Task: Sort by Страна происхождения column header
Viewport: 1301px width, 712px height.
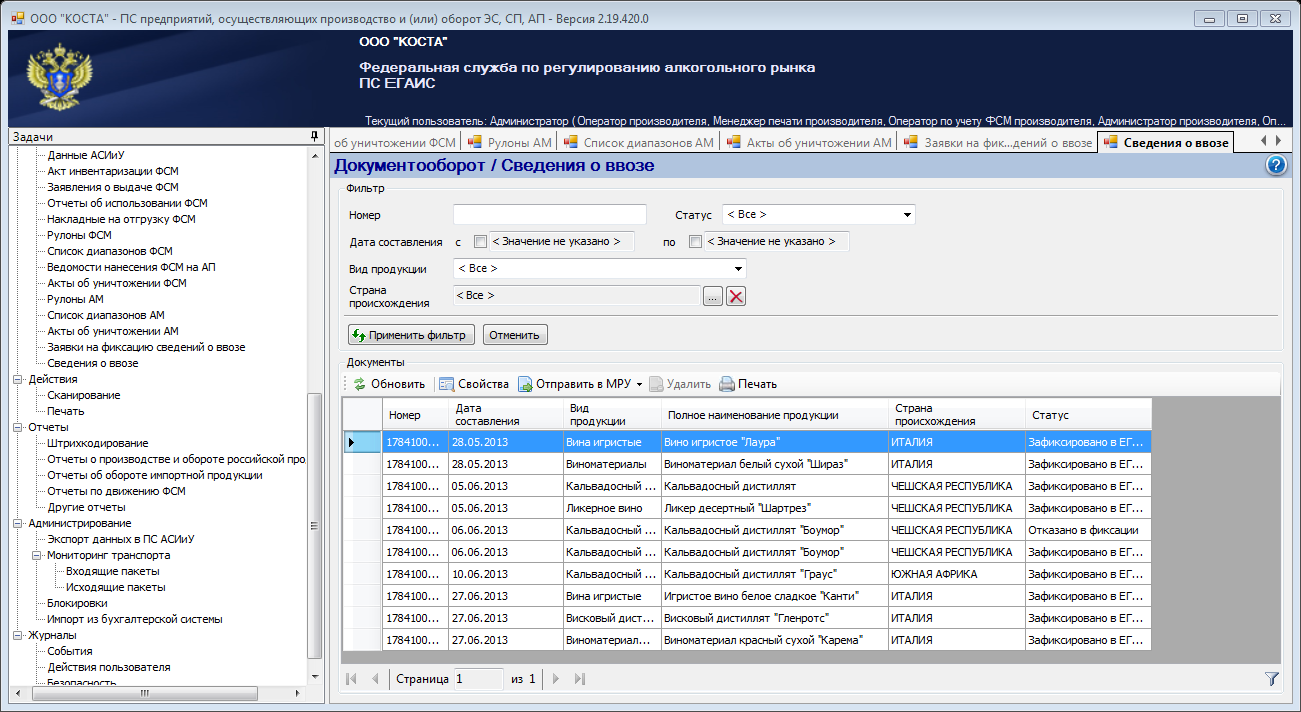Action: click(x=957, y=415)
